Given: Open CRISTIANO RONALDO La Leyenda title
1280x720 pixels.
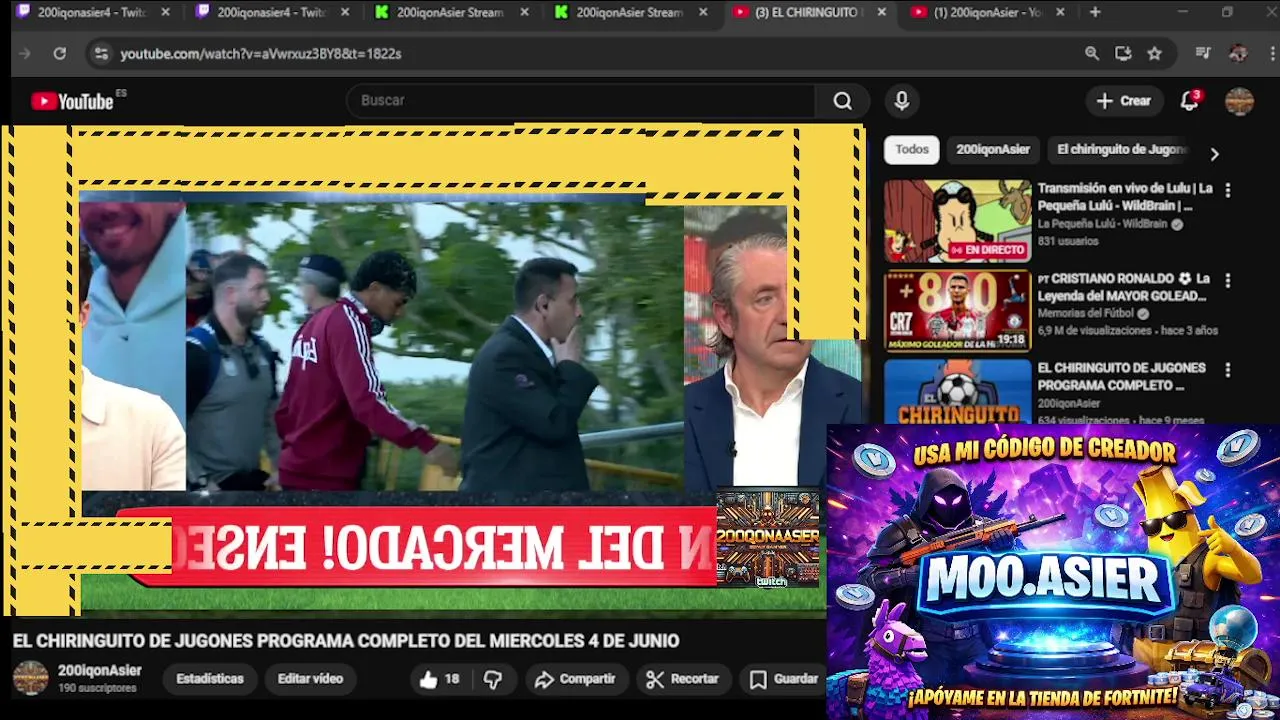Looking at the screenshot, I should 1125,287.
